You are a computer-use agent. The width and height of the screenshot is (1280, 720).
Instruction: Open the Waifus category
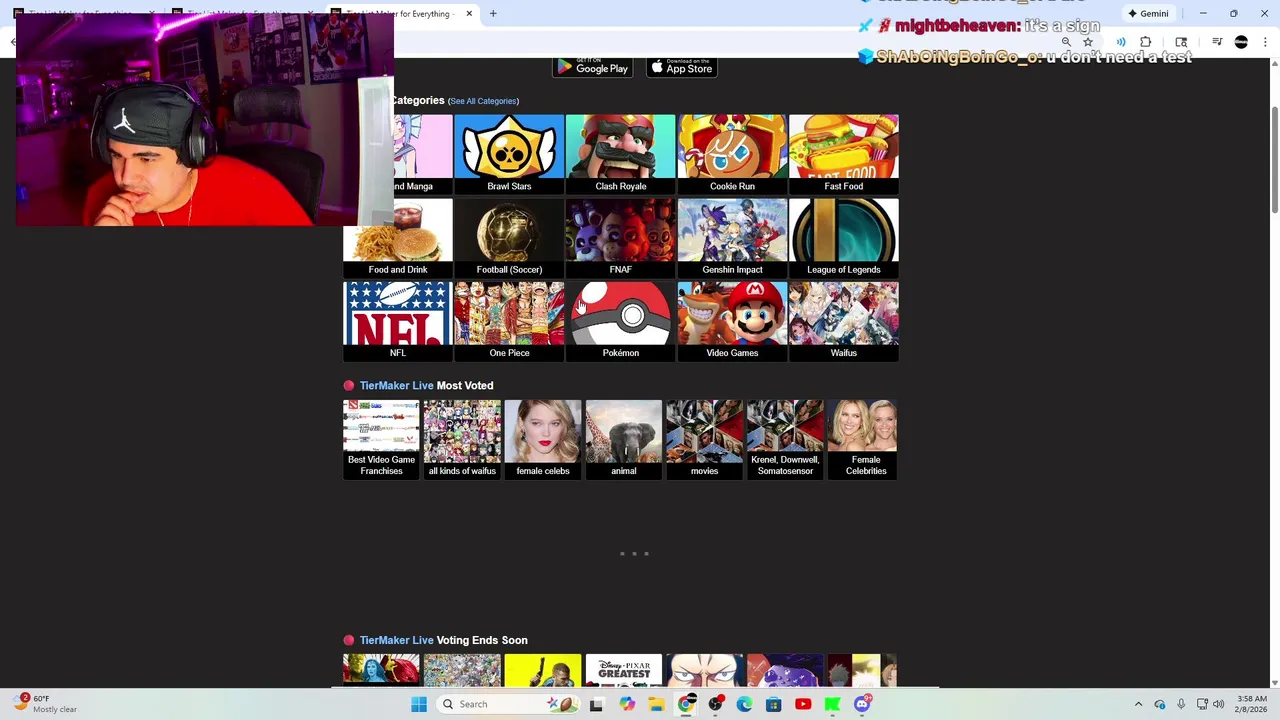[843, 321]
